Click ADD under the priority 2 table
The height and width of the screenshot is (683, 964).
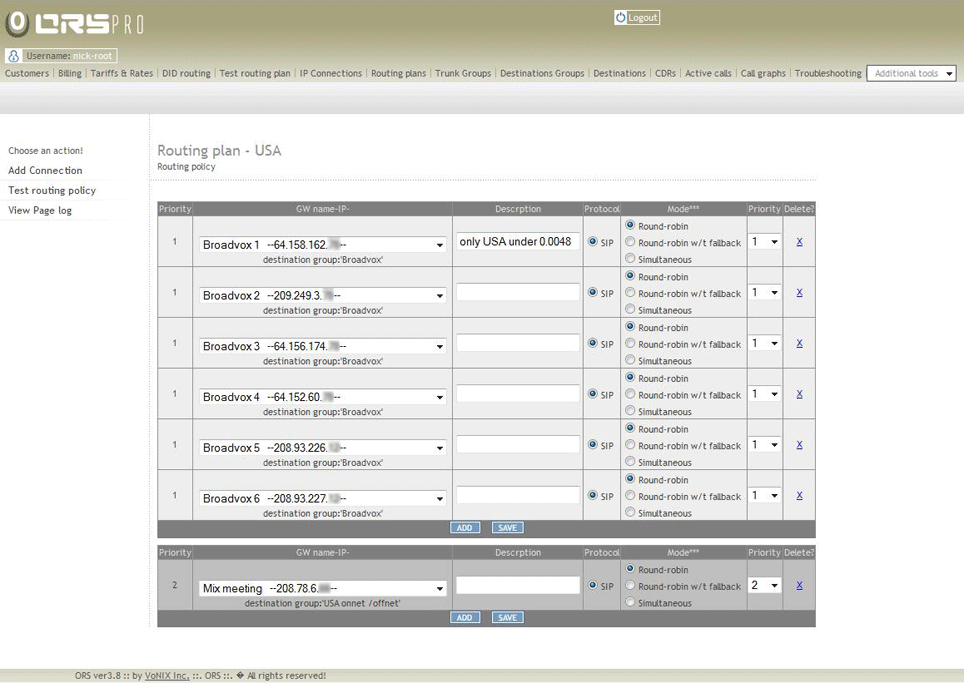[464, 618]
